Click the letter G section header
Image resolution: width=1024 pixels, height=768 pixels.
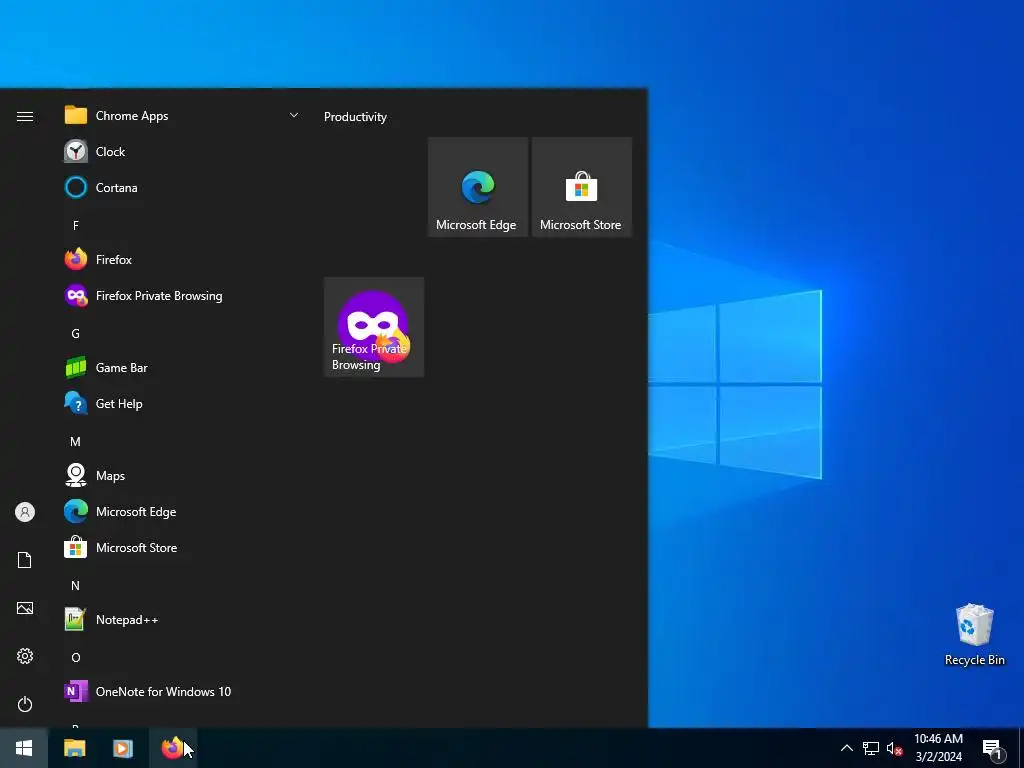tap(76, 334)
